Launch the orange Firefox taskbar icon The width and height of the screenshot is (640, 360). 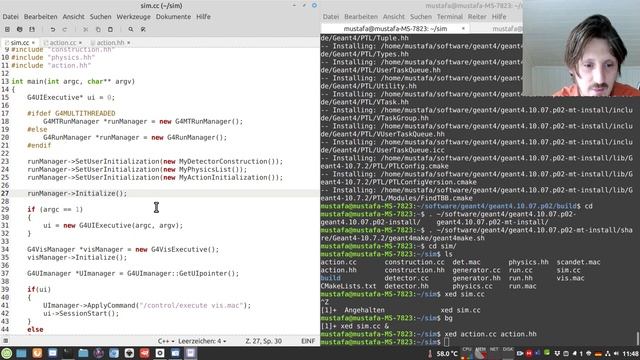point(37,353)
